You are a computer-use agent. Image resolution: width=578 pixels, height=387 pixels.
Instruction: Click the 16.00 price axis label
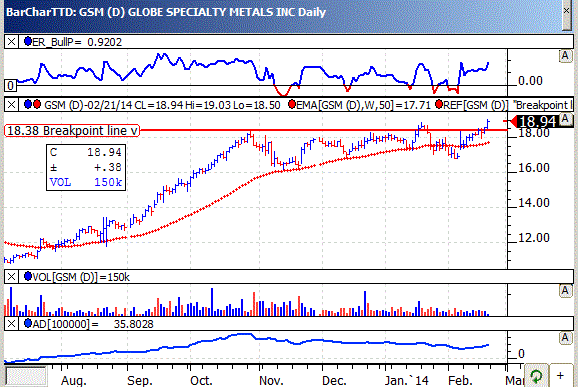534,168
